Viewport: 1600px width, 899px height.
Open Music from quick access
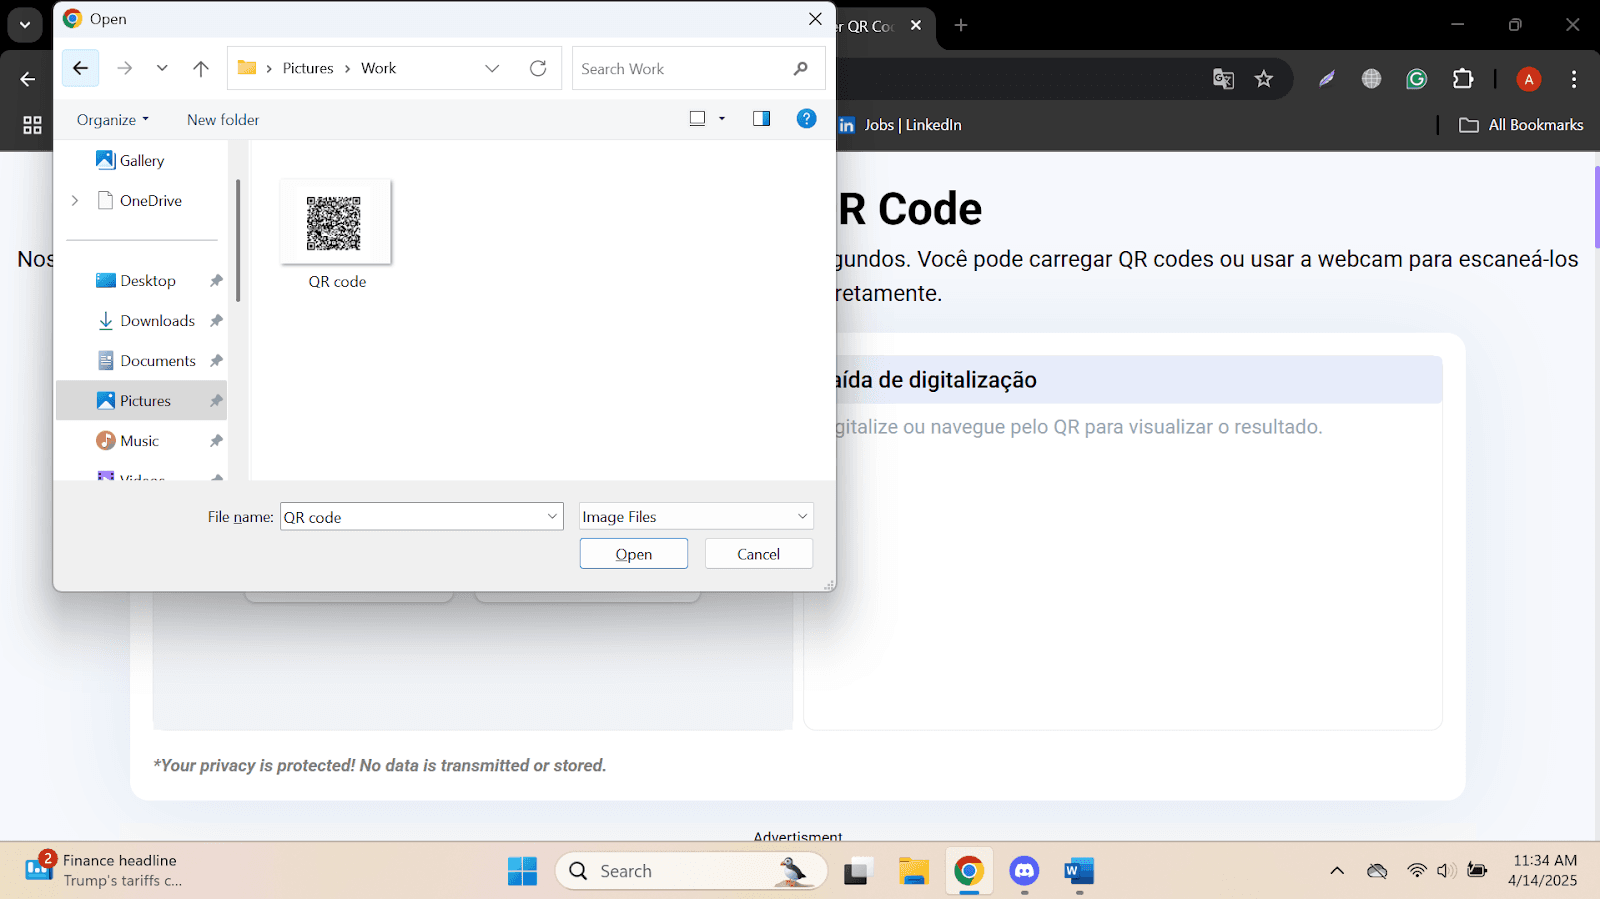tap(128, 441)
